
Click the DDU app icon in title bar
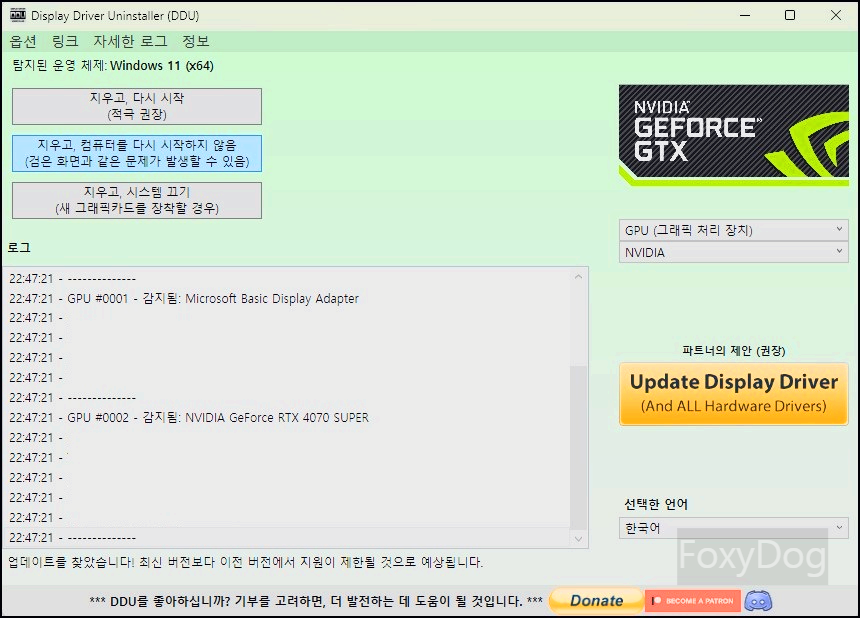point(18,15)
